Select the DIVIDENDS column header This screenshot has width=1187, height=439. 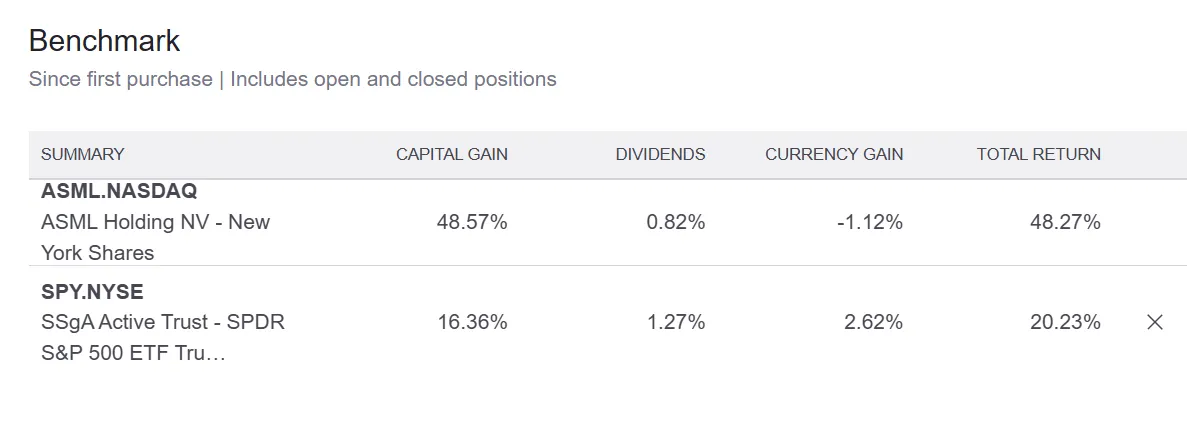[660, 154]
